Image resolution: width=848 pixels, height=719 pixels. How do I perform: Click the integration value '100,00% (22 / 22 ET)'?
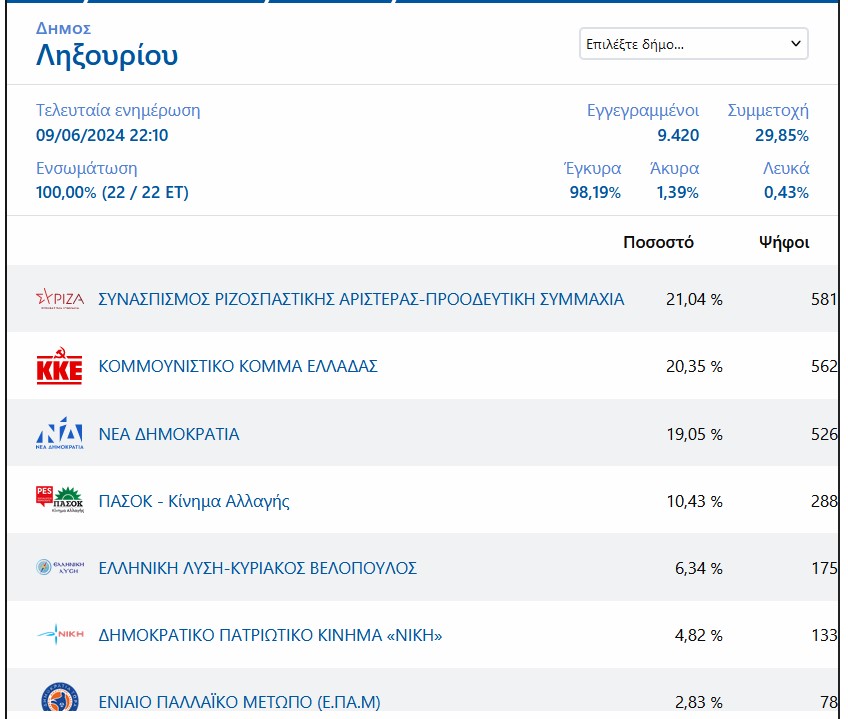(x=112, y=192)
